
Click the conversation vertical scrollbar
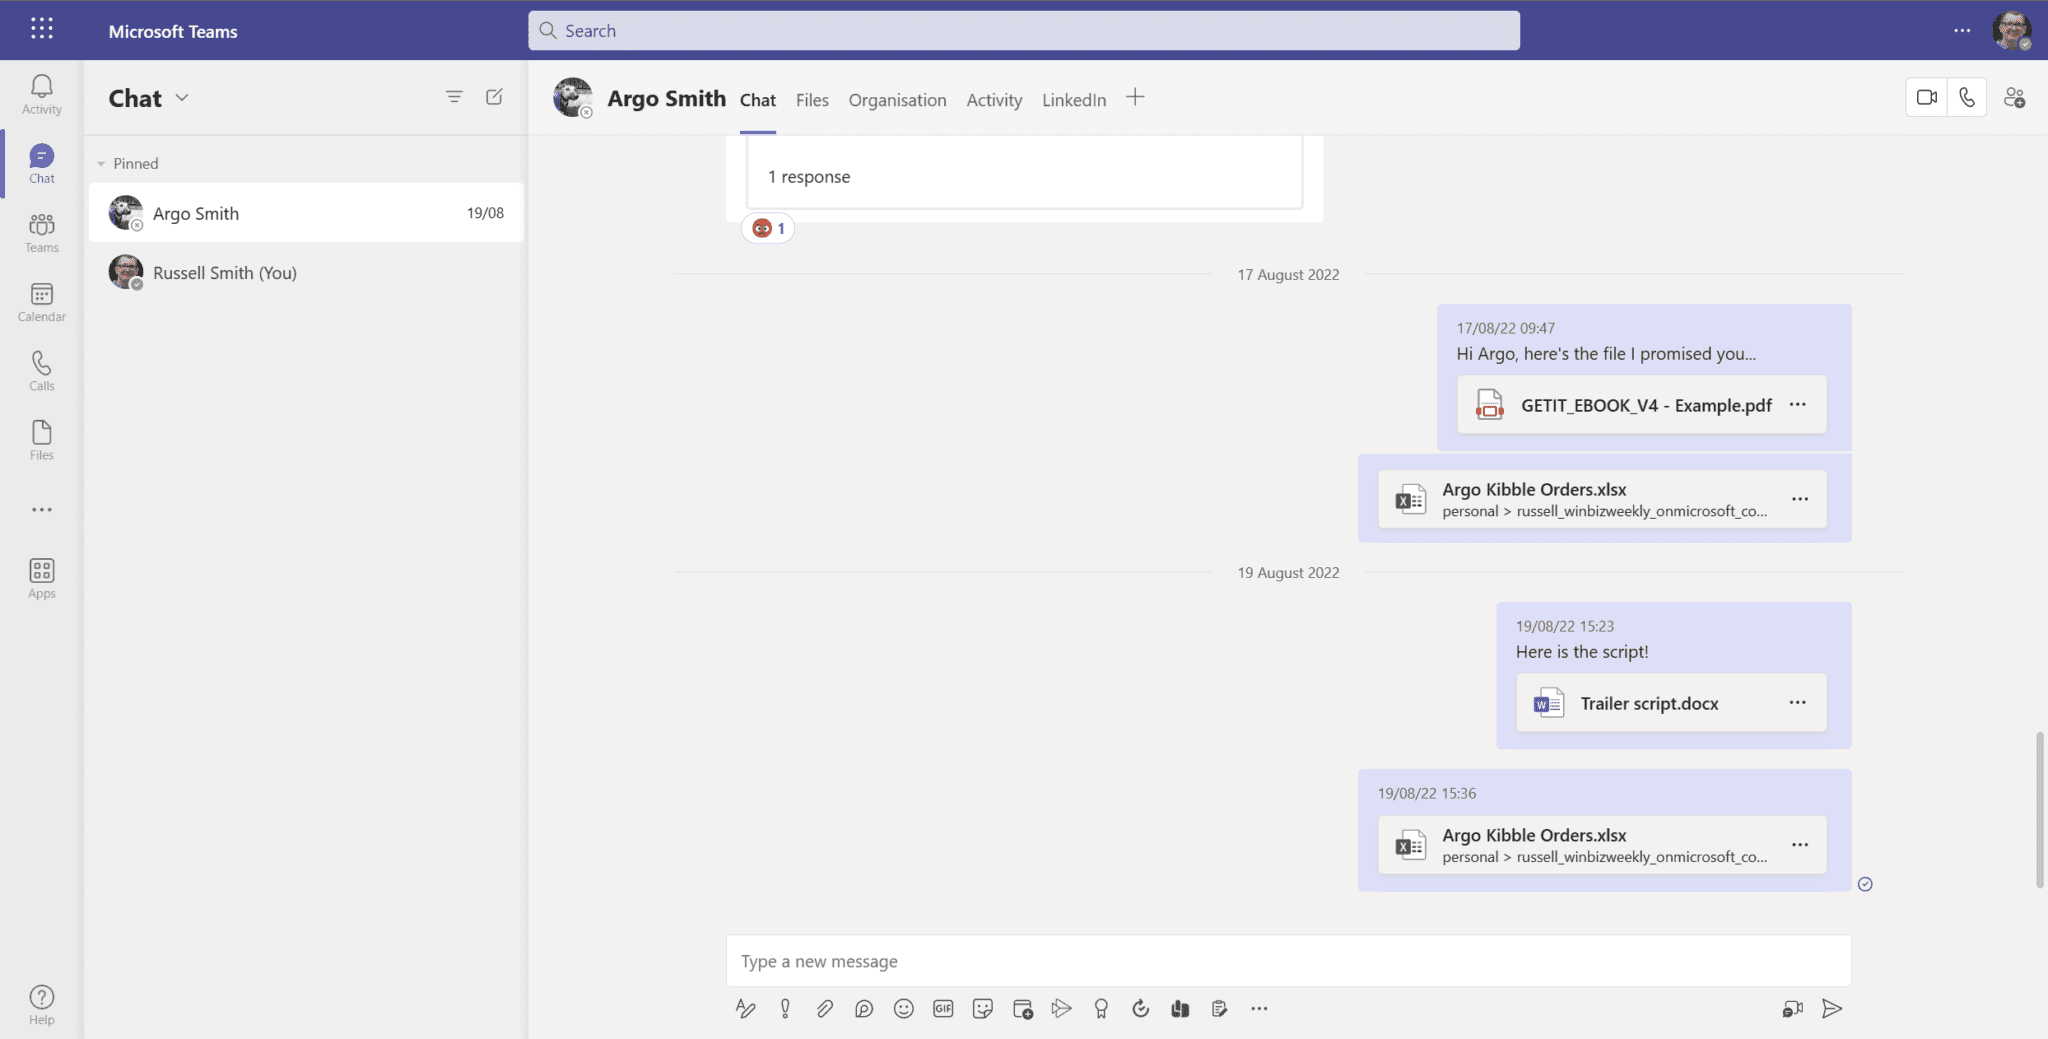[x=2039, y=809]
